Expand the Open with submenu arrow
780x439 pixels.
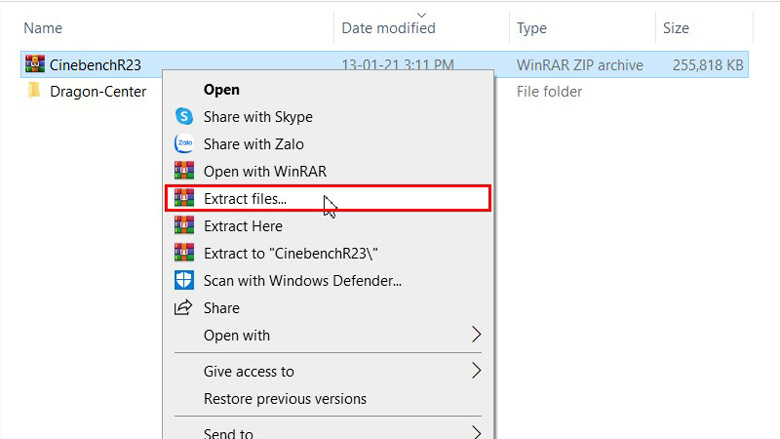point(476,335)
